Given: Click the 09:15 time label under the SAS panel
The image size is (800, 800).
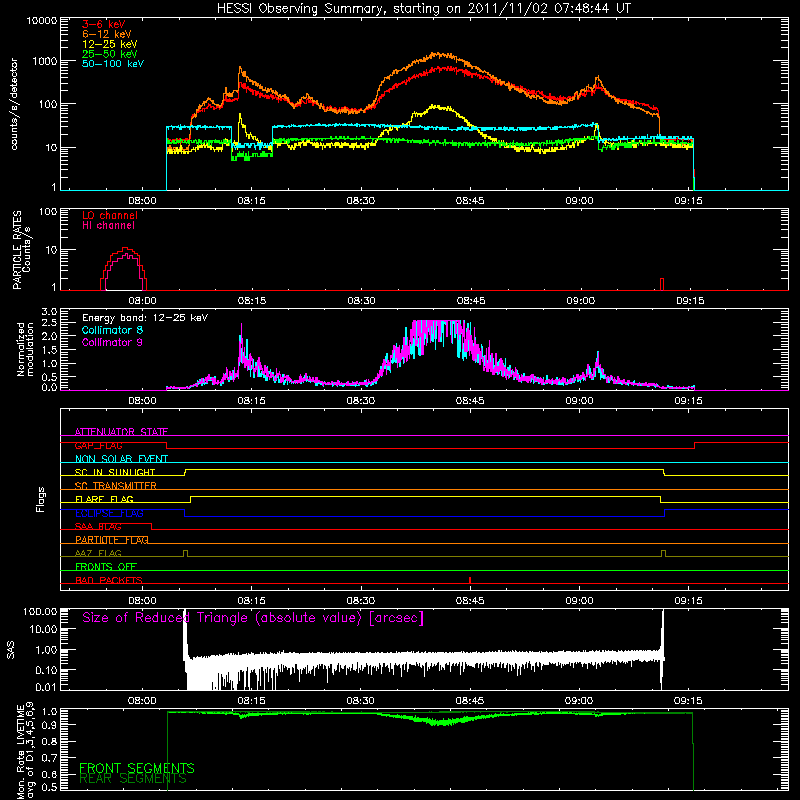Looking at the screenshot, I should [x=688, y=701].
